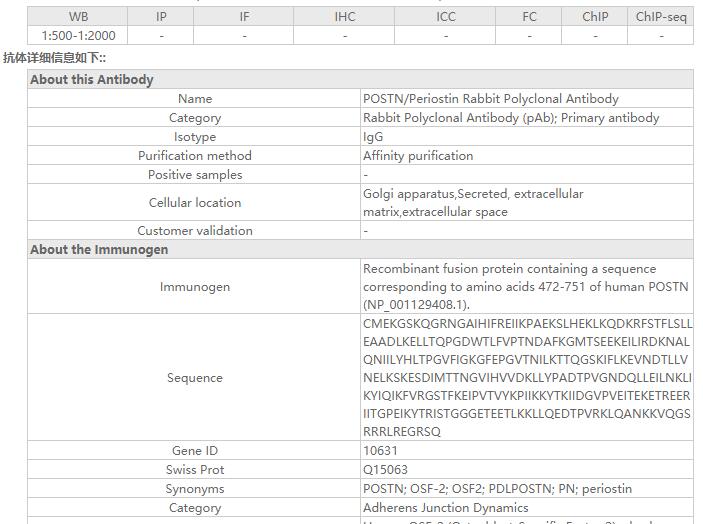
Task: Click the "Rabbit Polyclonal Antibody (pAb); Primary antibody" value
Action: [x=511, y=118]
